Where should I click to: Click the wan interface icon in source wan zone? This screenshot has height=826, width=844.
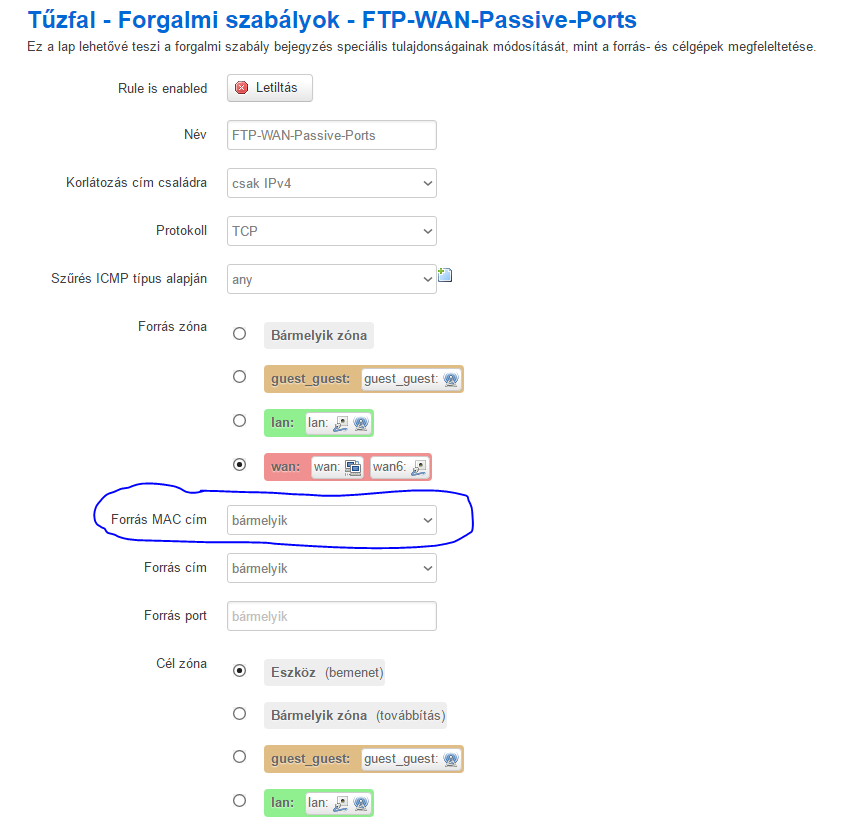pos(353,467)
